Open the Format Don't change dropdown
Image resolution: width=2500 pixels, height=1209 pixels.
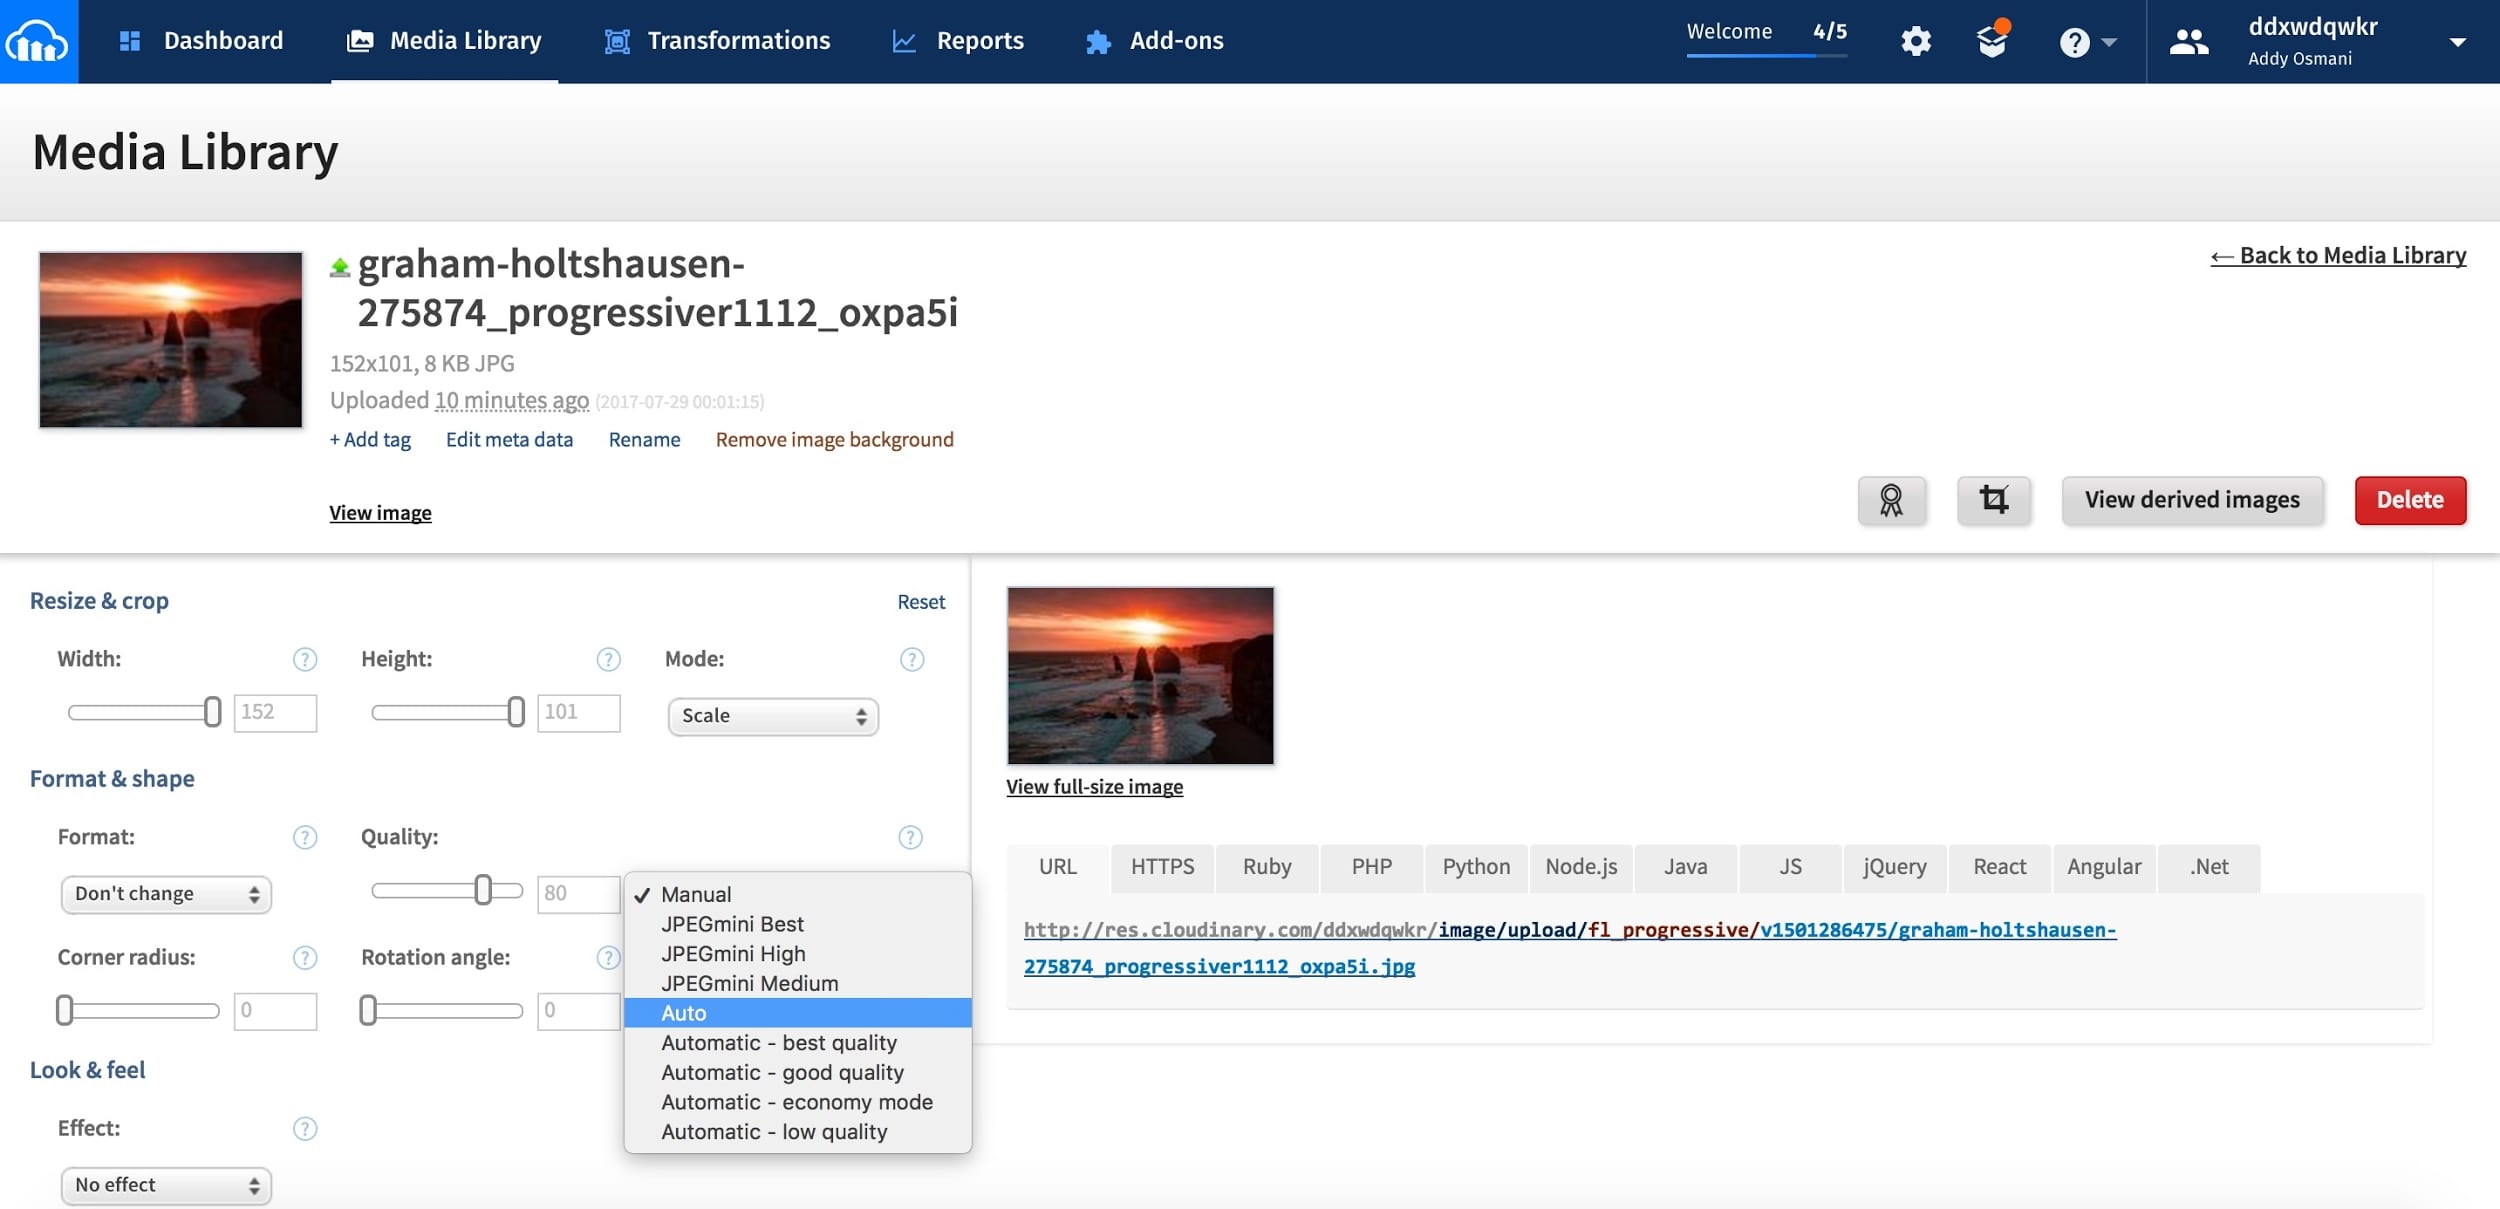[x=166, y=894]
